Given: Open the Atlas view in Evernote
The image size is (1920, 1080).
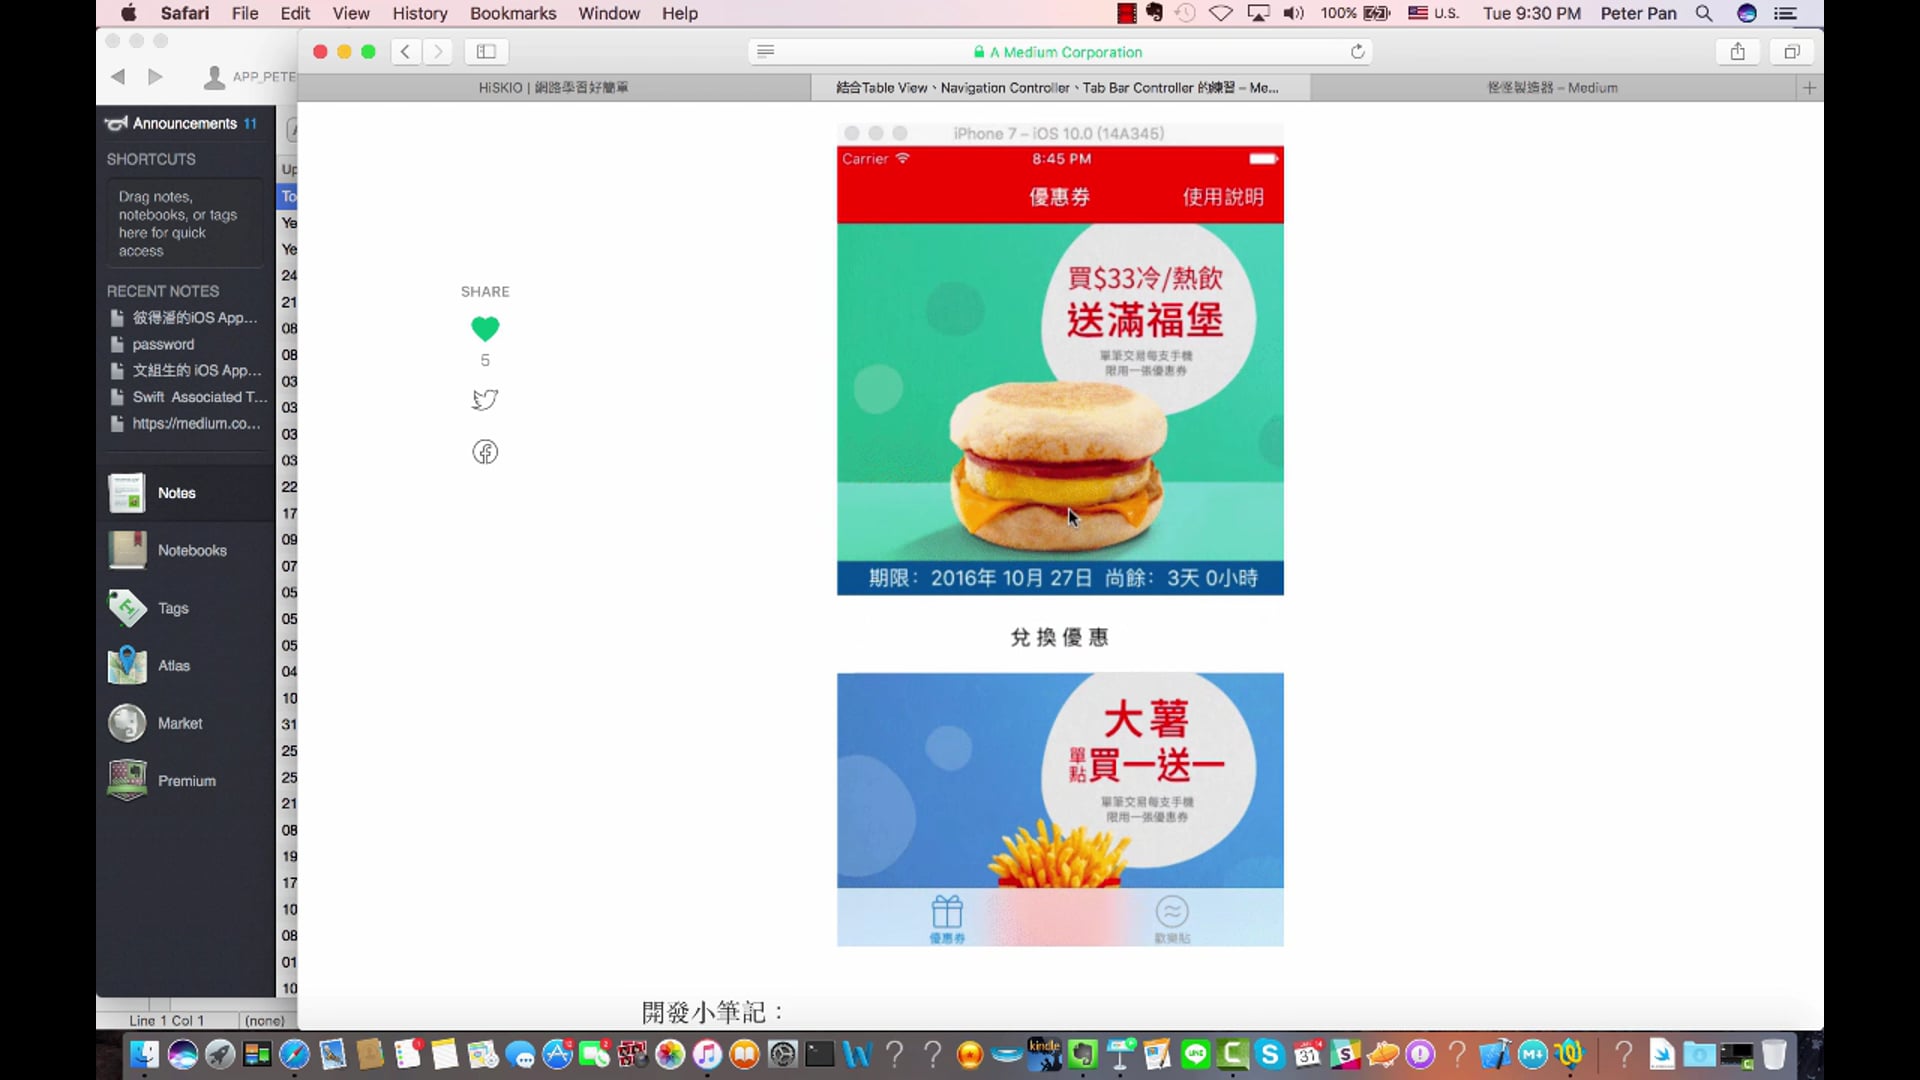Looking at the screenshot, I should click(173, 665).
